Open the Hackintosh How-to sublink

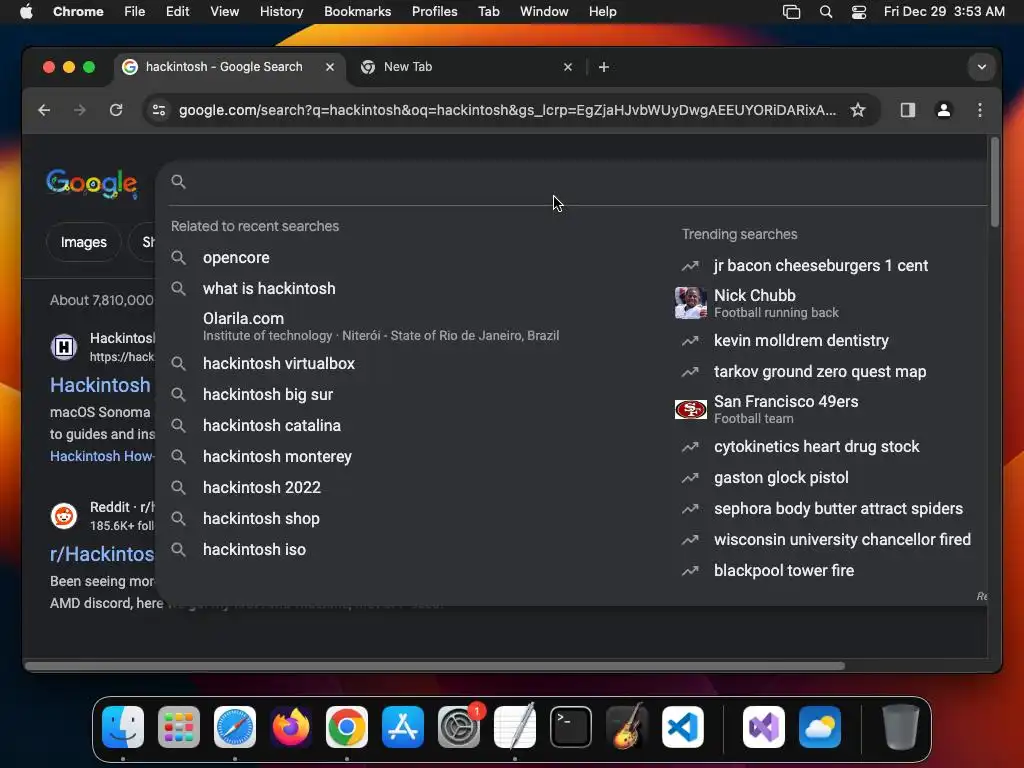click(102, 456)
